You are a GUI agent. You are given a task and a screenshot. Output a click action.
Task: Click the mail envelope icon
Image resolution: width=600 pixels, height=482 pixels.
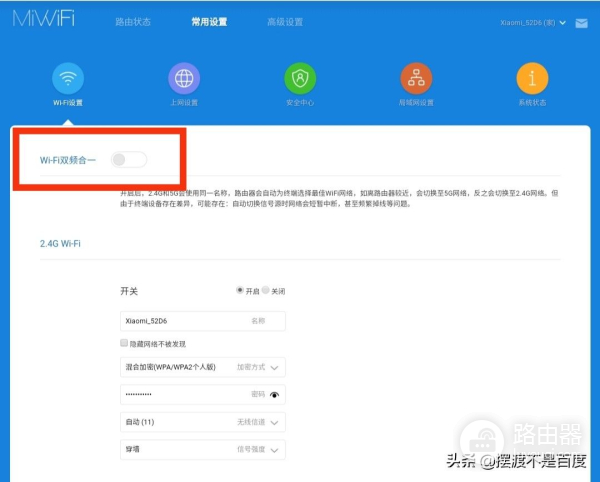(581, 23)
